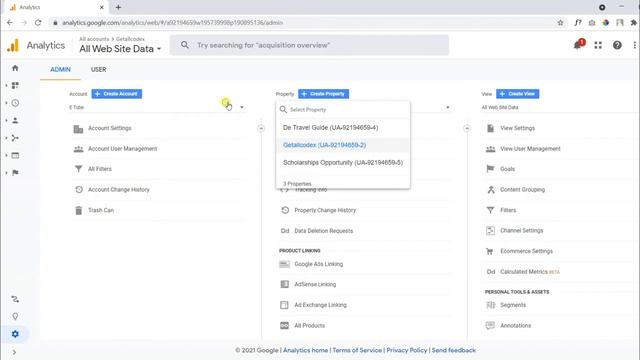Open the view Filters option

coord(508,210)
